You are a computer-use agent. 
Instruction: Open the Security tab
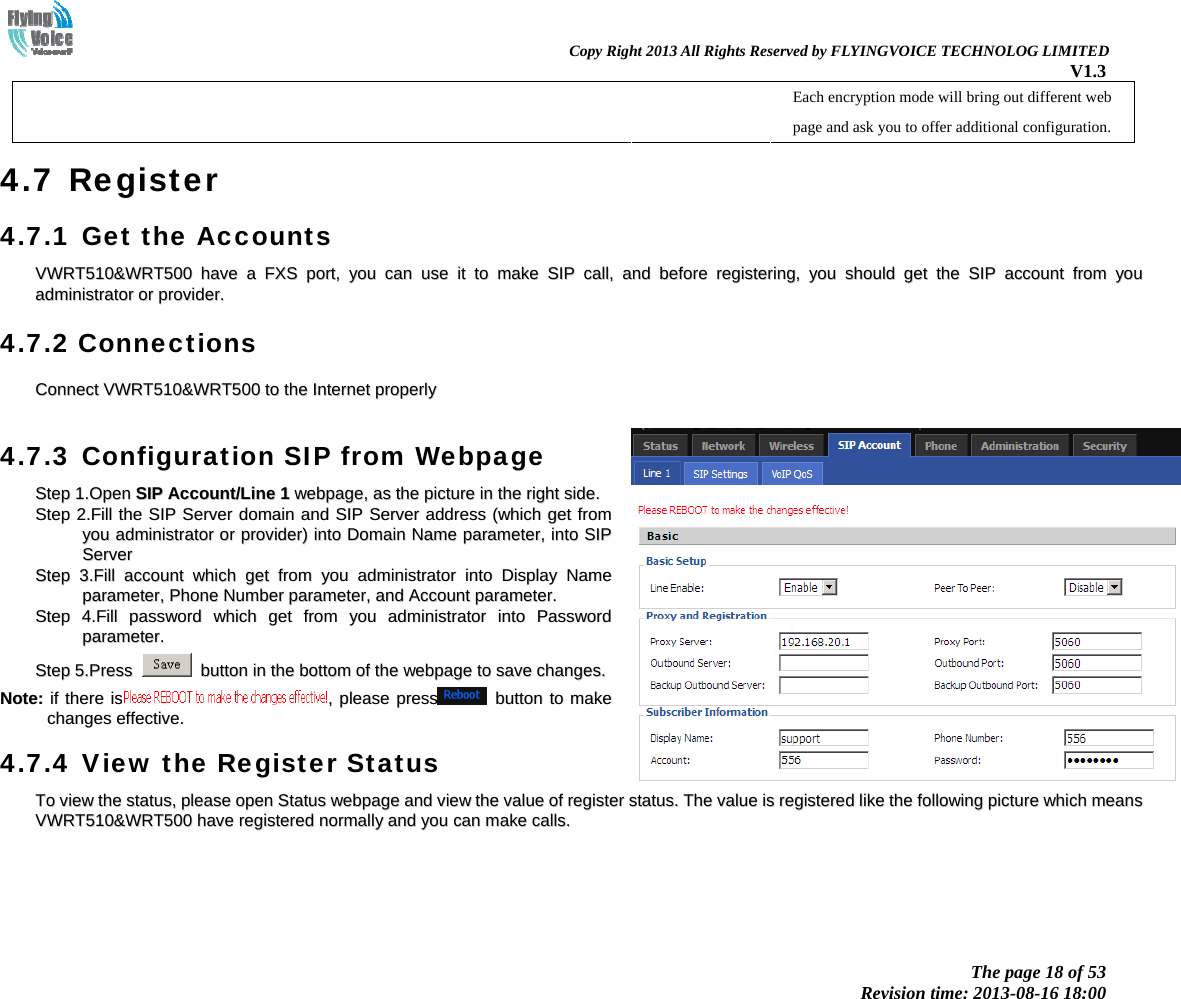pos(1104,446)
